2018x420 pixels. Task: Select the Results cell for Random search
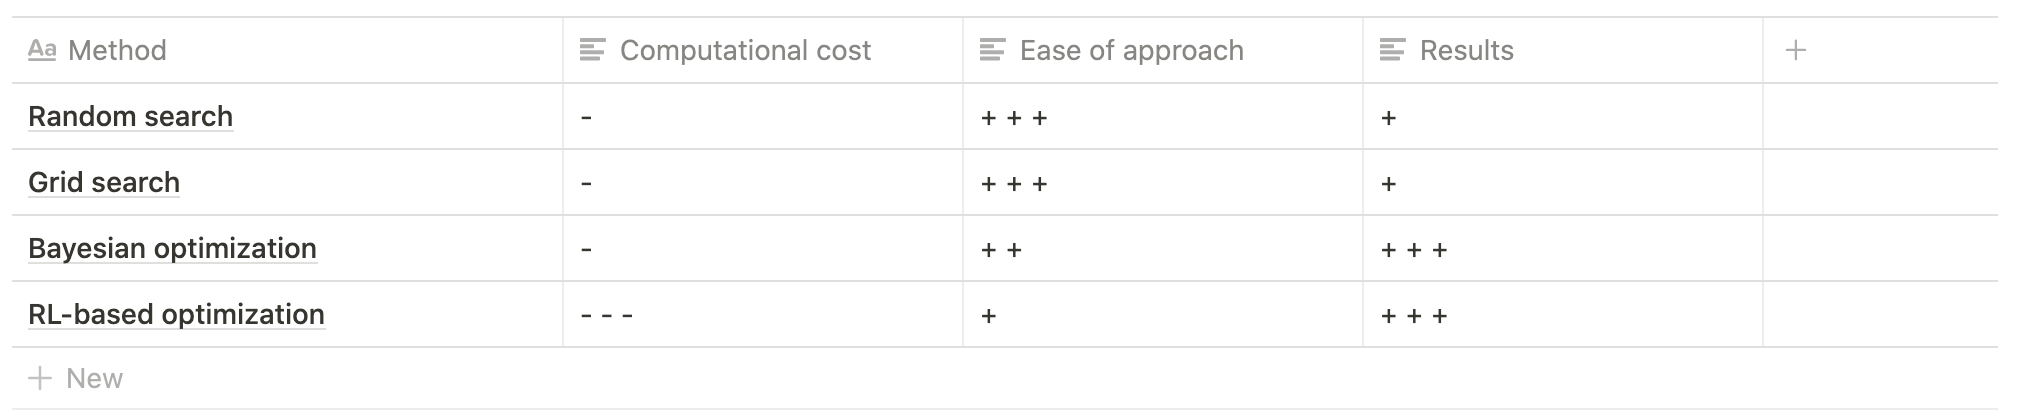click(1563, 117)
